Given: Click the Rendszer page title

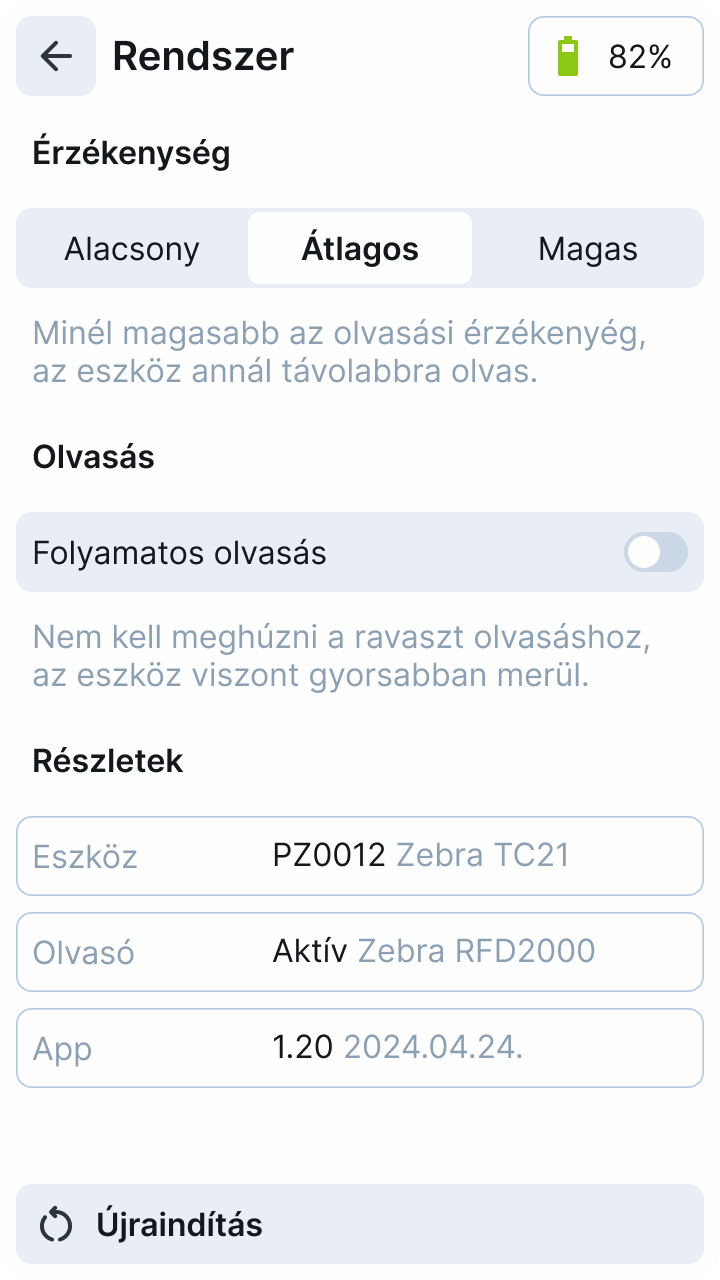Looking at the screenshot, I should [x=203, y=56].
